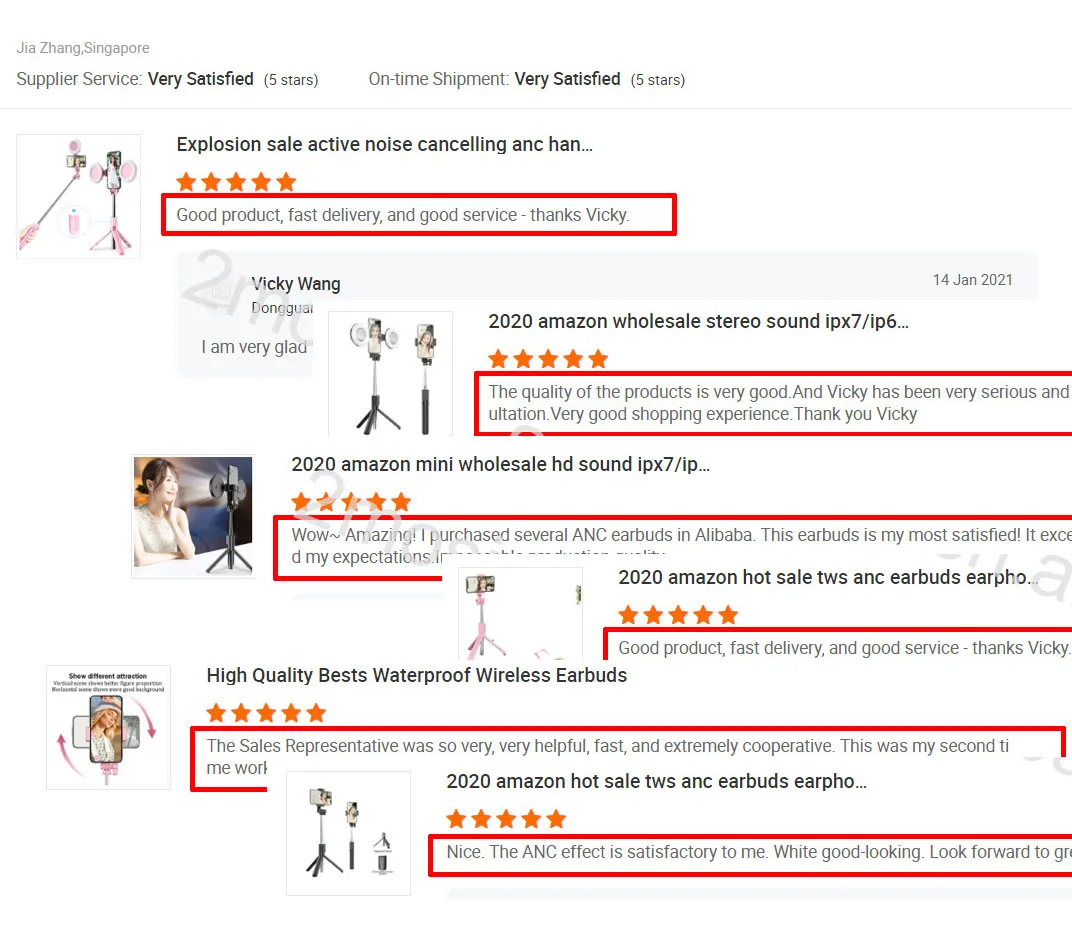Viewport: 1072px width, 944px height.
Task: Open '2020 amazon mini wholesale hd sound' title
Action: 500,464
